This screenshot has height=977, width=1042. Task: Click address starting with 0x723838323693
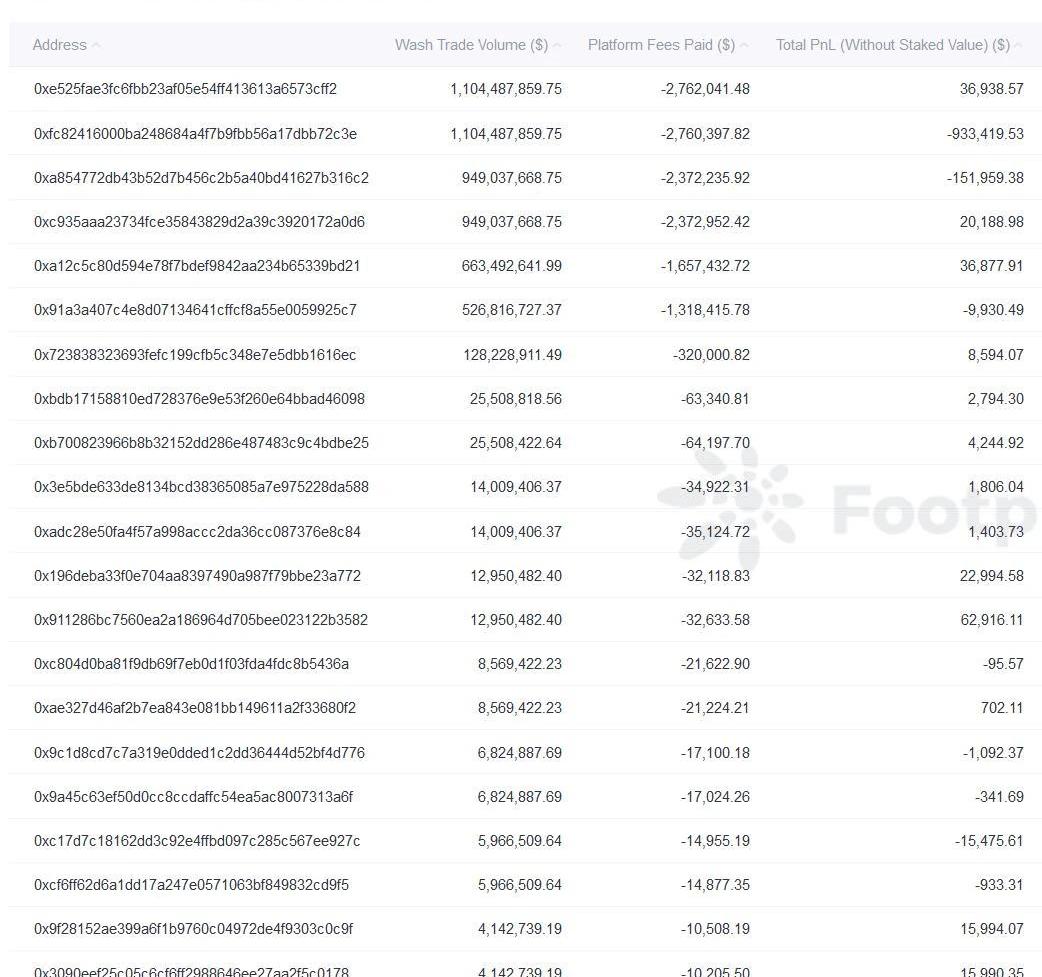195,355
